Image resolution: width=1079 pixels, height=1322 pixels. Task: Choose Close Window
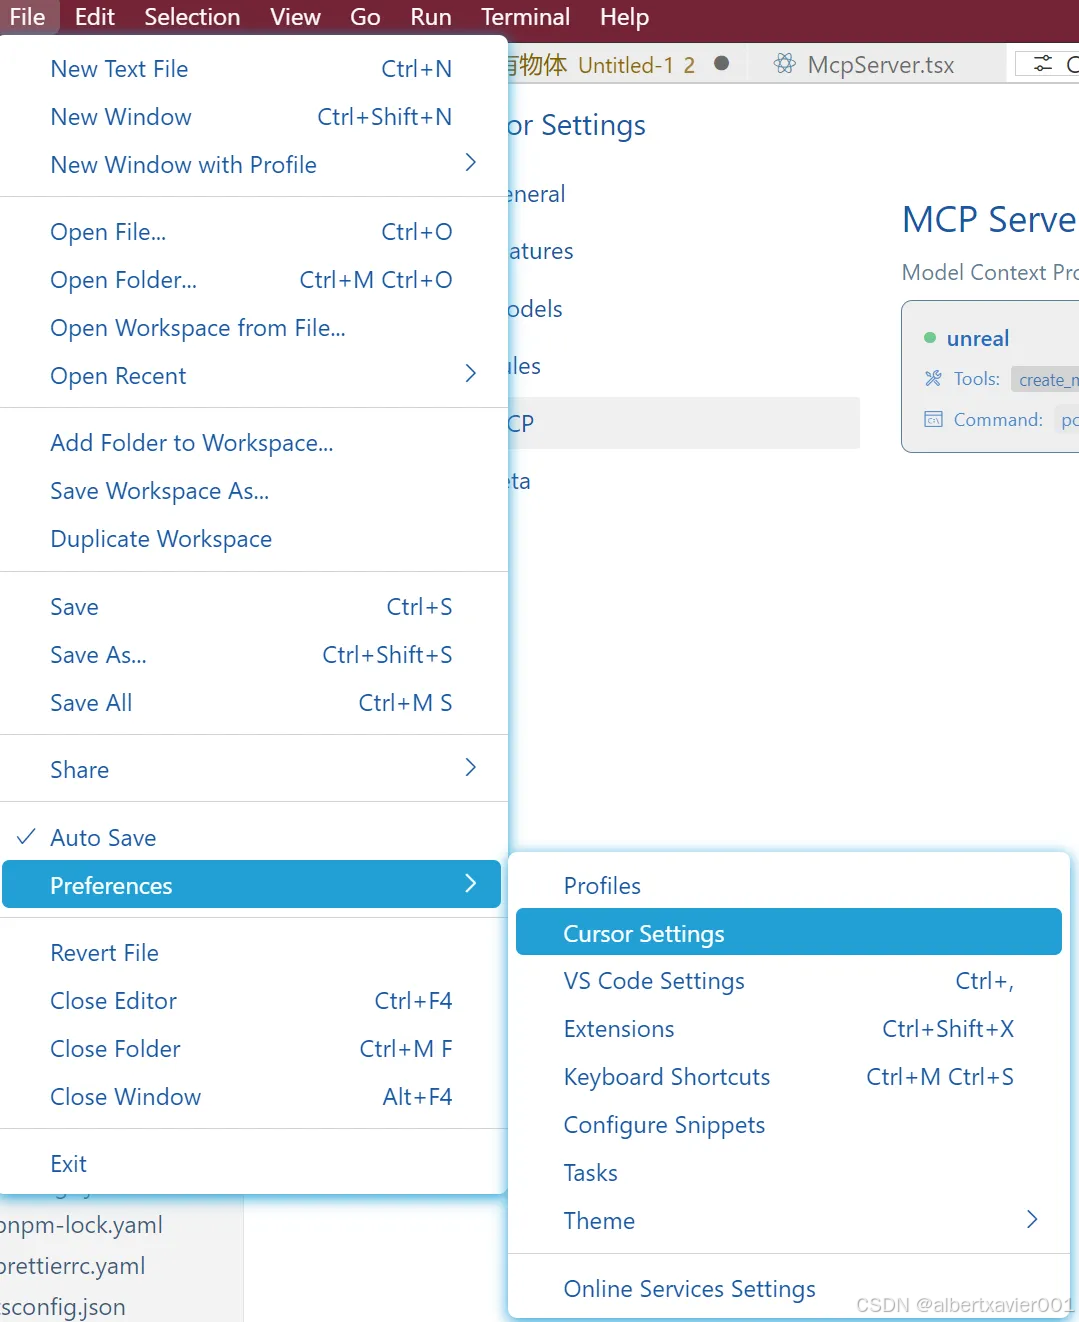pos(251,1097)
